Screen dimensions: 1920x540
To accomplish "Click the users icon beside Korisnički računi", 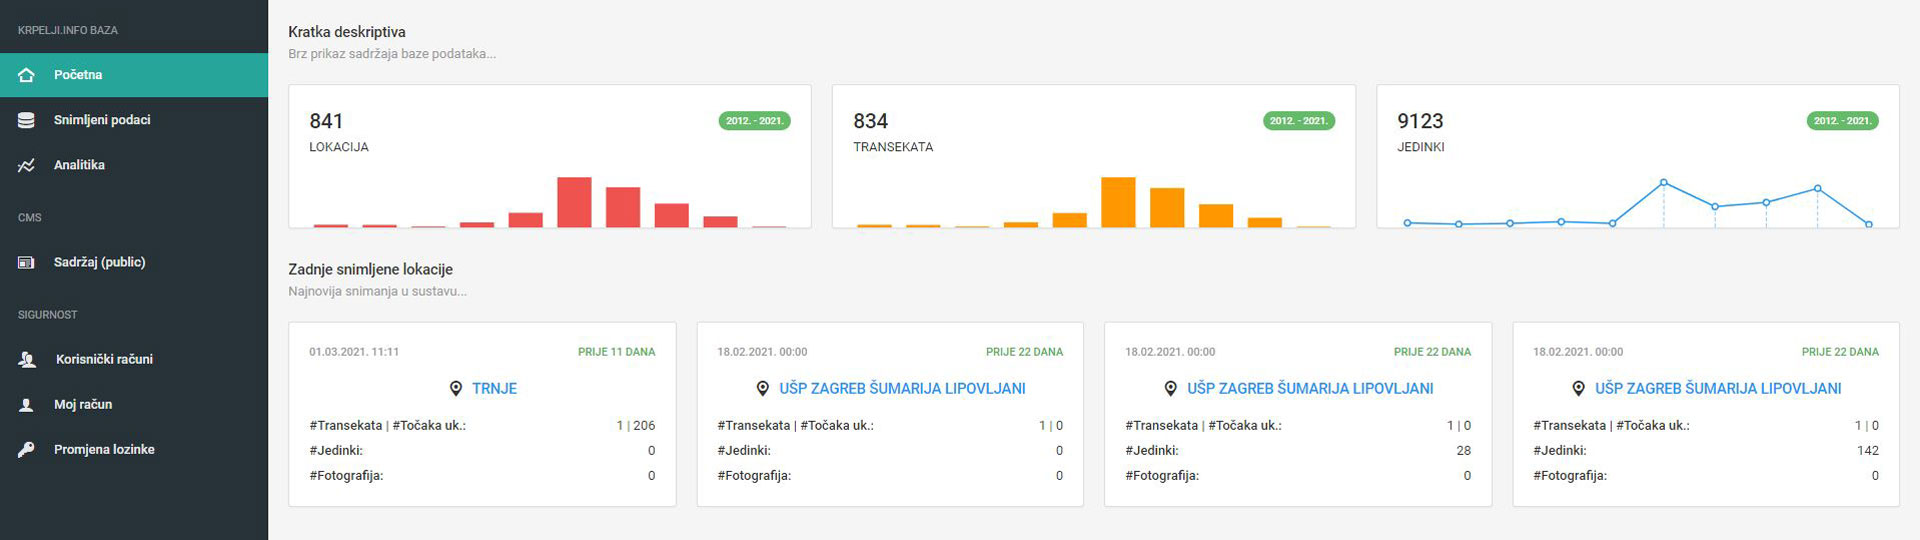I will 27,359.
